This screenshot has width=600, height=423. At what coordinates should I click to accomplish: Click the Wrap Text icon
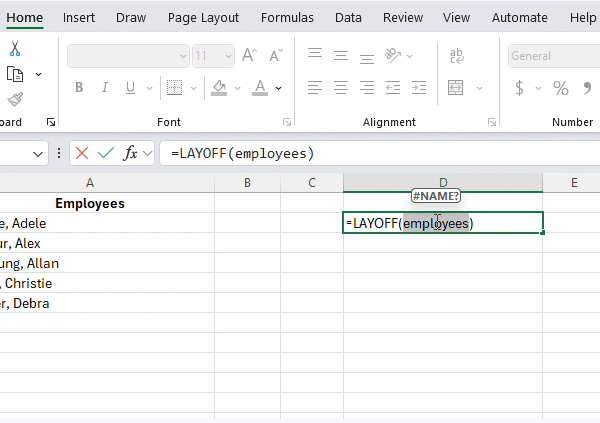[x=456, y=56]
